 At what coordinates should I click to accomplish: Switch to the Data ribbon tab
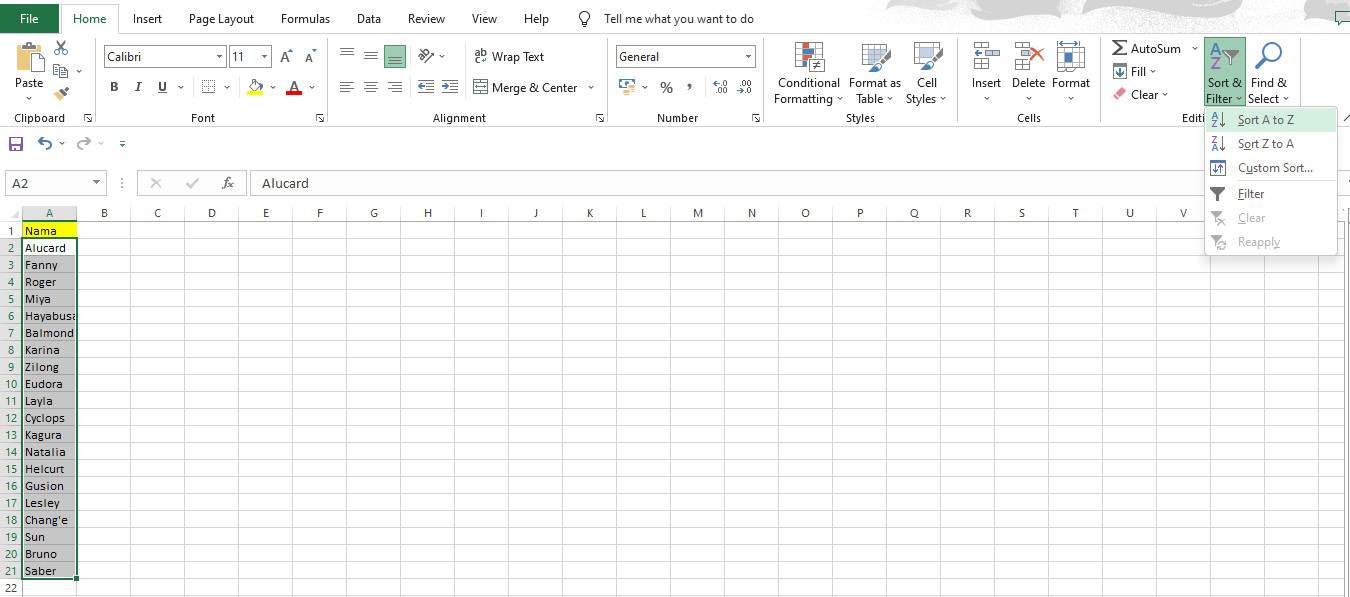point(368,18)
